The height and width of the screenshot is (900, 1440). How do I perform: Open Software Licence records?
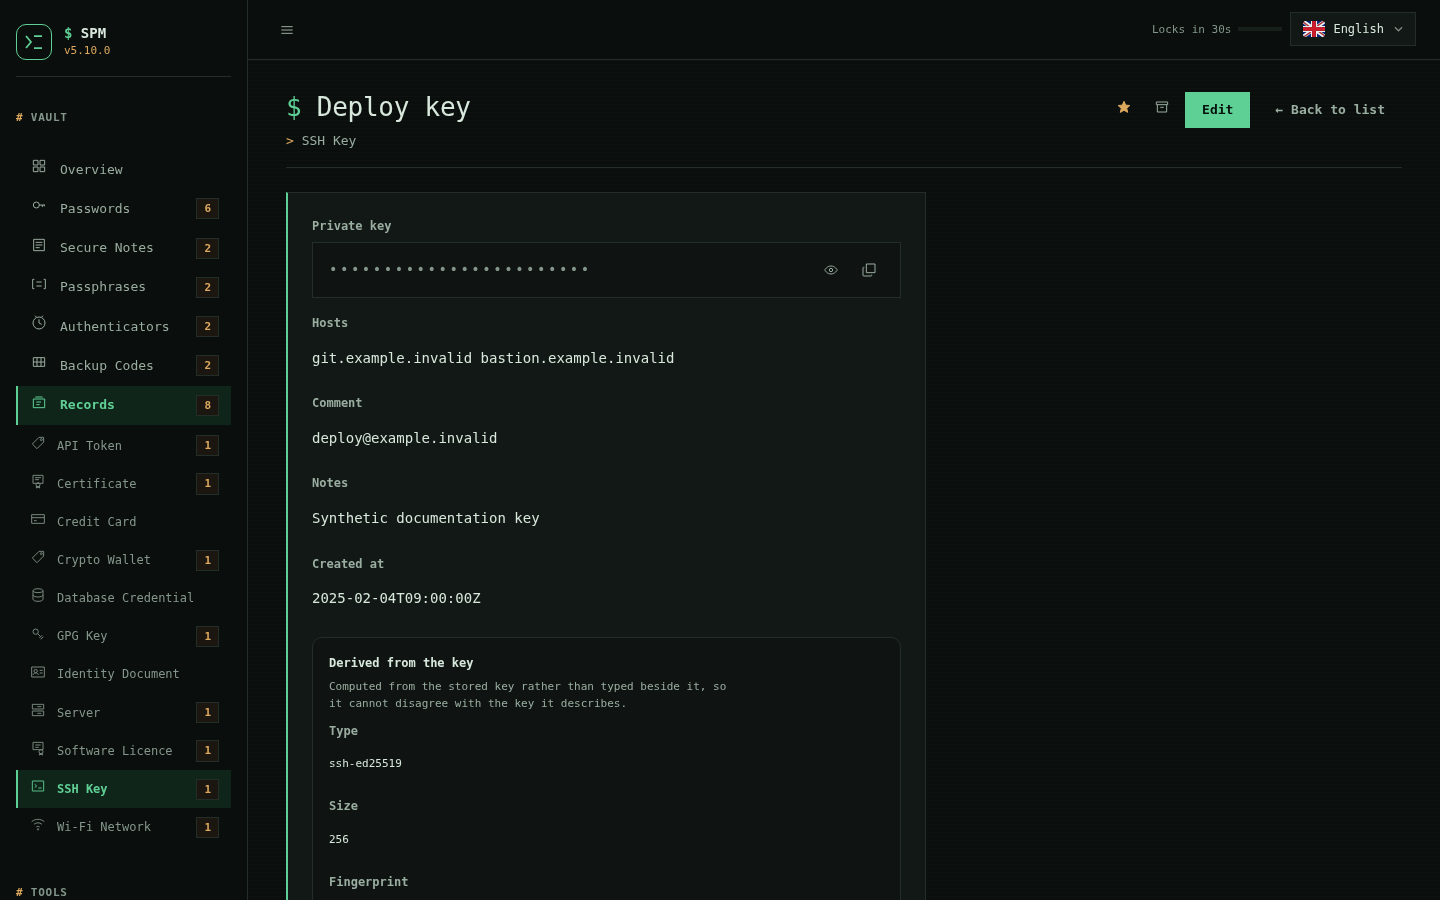(x=124, y=750)
